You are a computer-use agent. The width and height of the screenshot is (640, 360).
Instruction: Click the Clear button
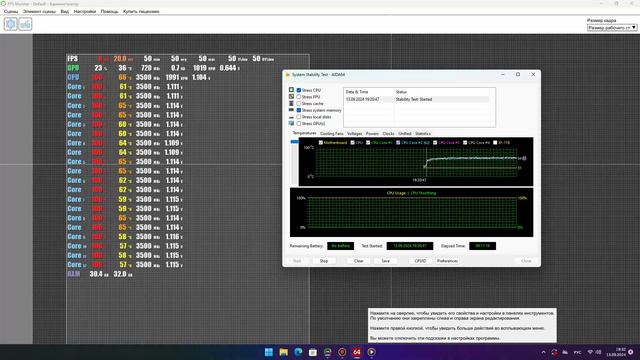(x=358, y=260)
